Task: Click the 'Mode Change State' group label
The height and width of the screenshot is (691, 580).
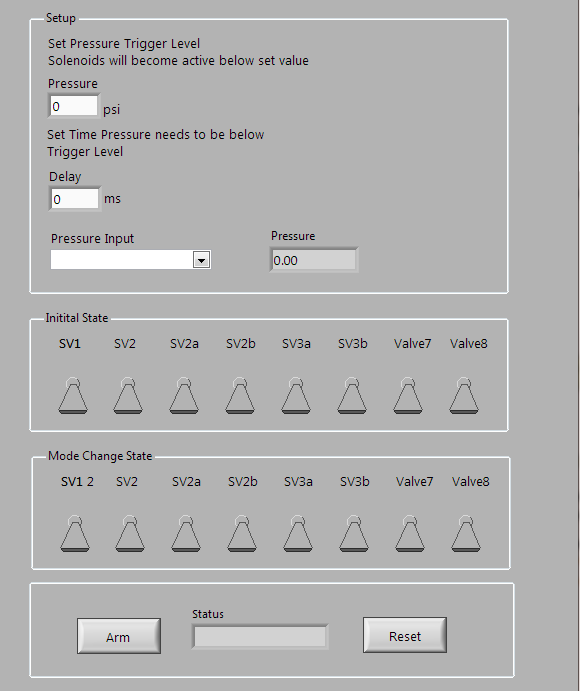Action: click(100, 456)
